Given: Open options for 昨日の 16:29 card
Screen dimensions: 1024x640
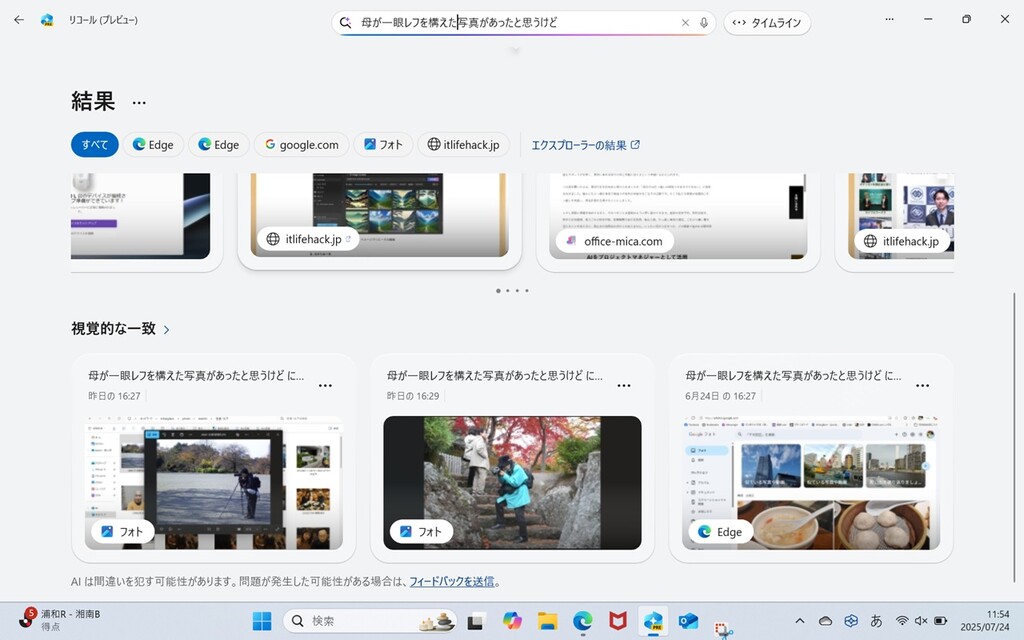Looking at the screenshot, I should [624, 385].
